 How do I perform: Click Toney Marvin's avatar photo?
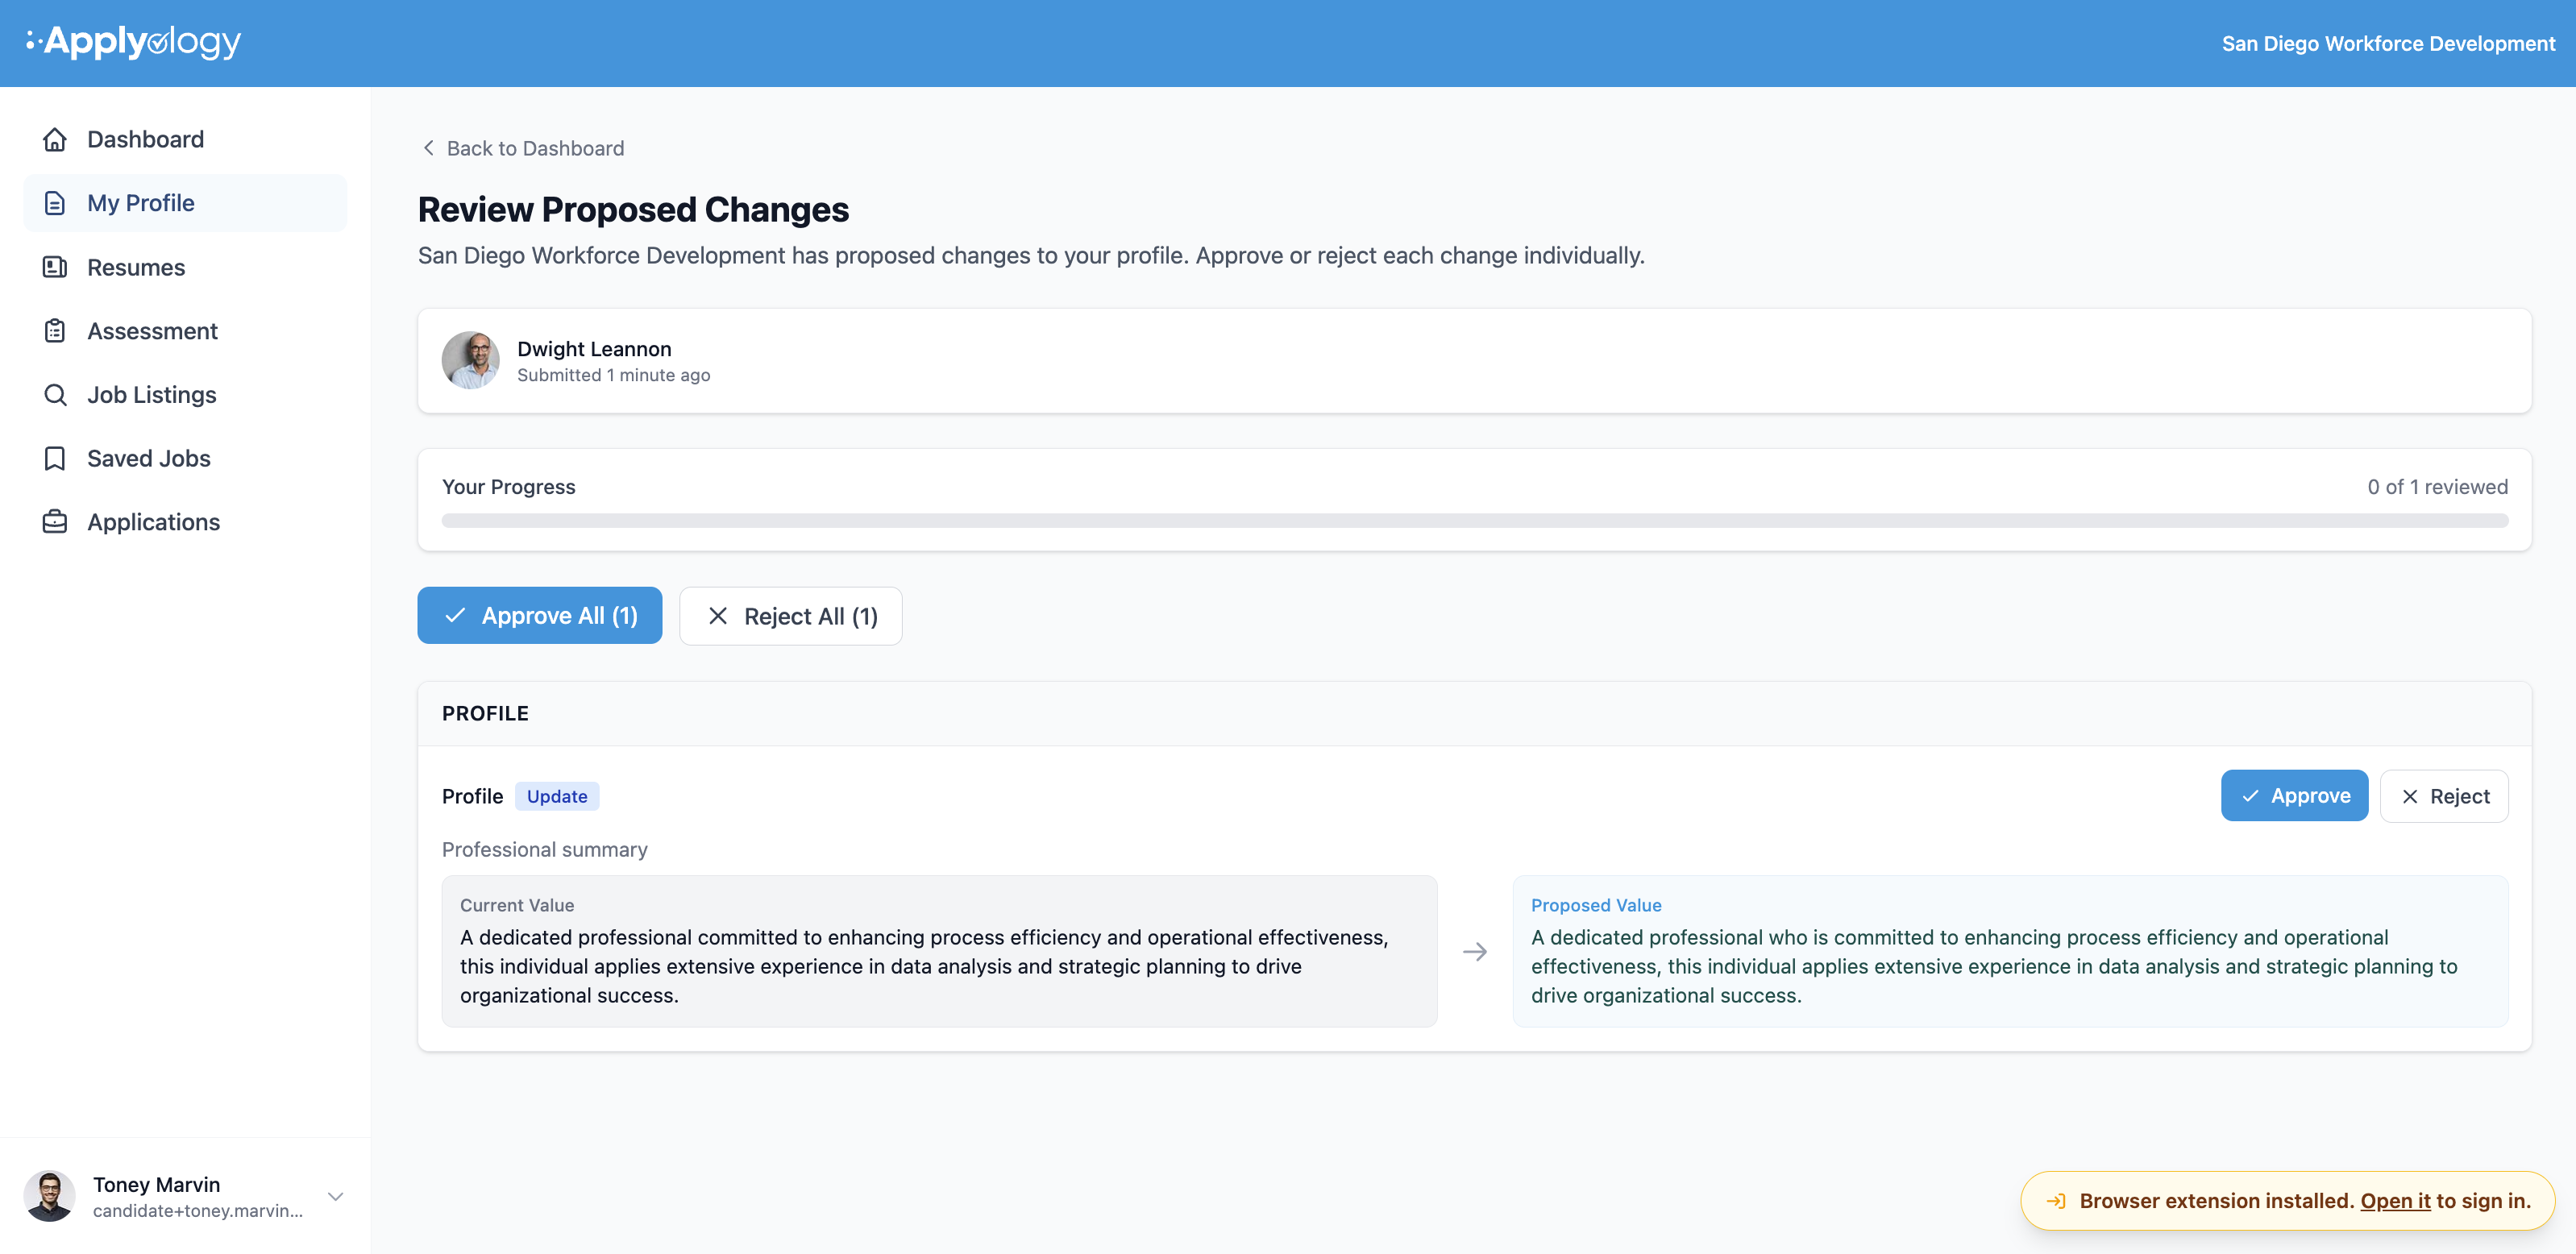click(49, 1196)
